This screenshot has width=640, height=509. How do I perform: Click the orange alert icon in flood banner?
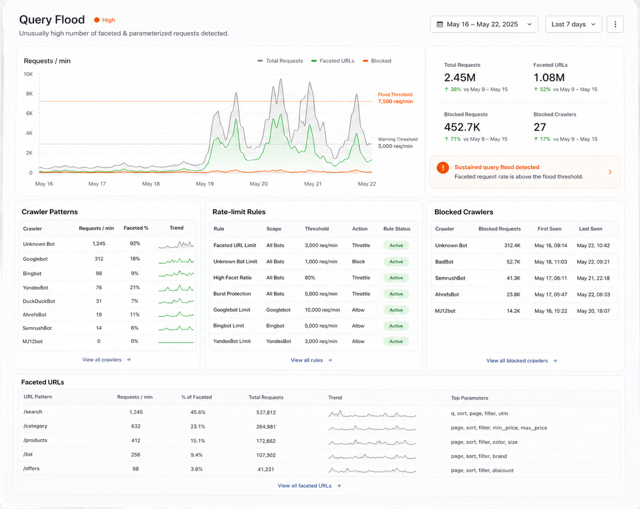point(442,168)
